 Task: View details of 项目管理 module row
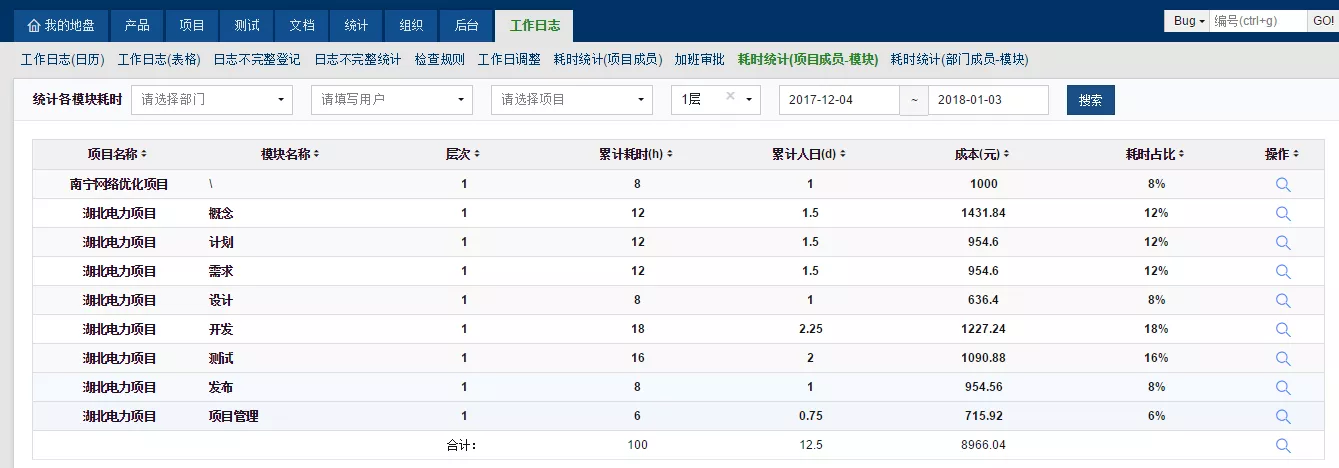click(x=1283, y=416)
